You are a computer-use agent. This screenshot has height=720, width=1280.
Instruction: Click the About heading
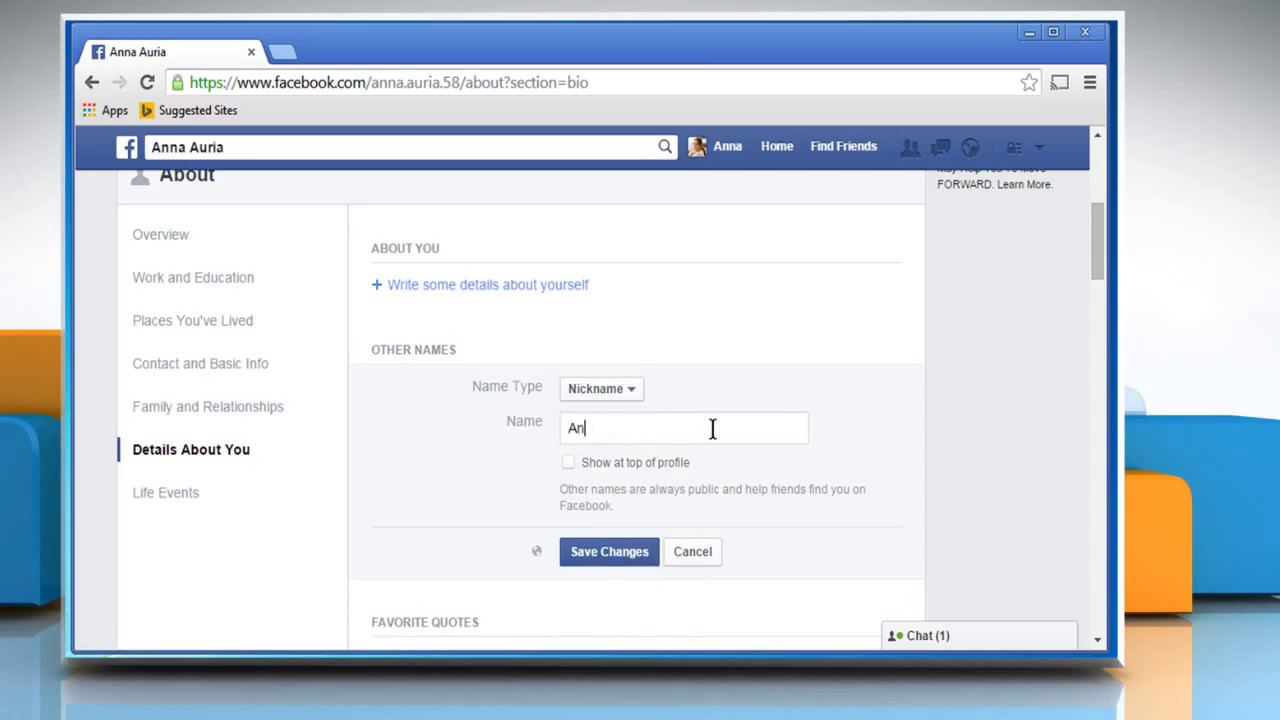pyautogui.click(x=187, y=176)
